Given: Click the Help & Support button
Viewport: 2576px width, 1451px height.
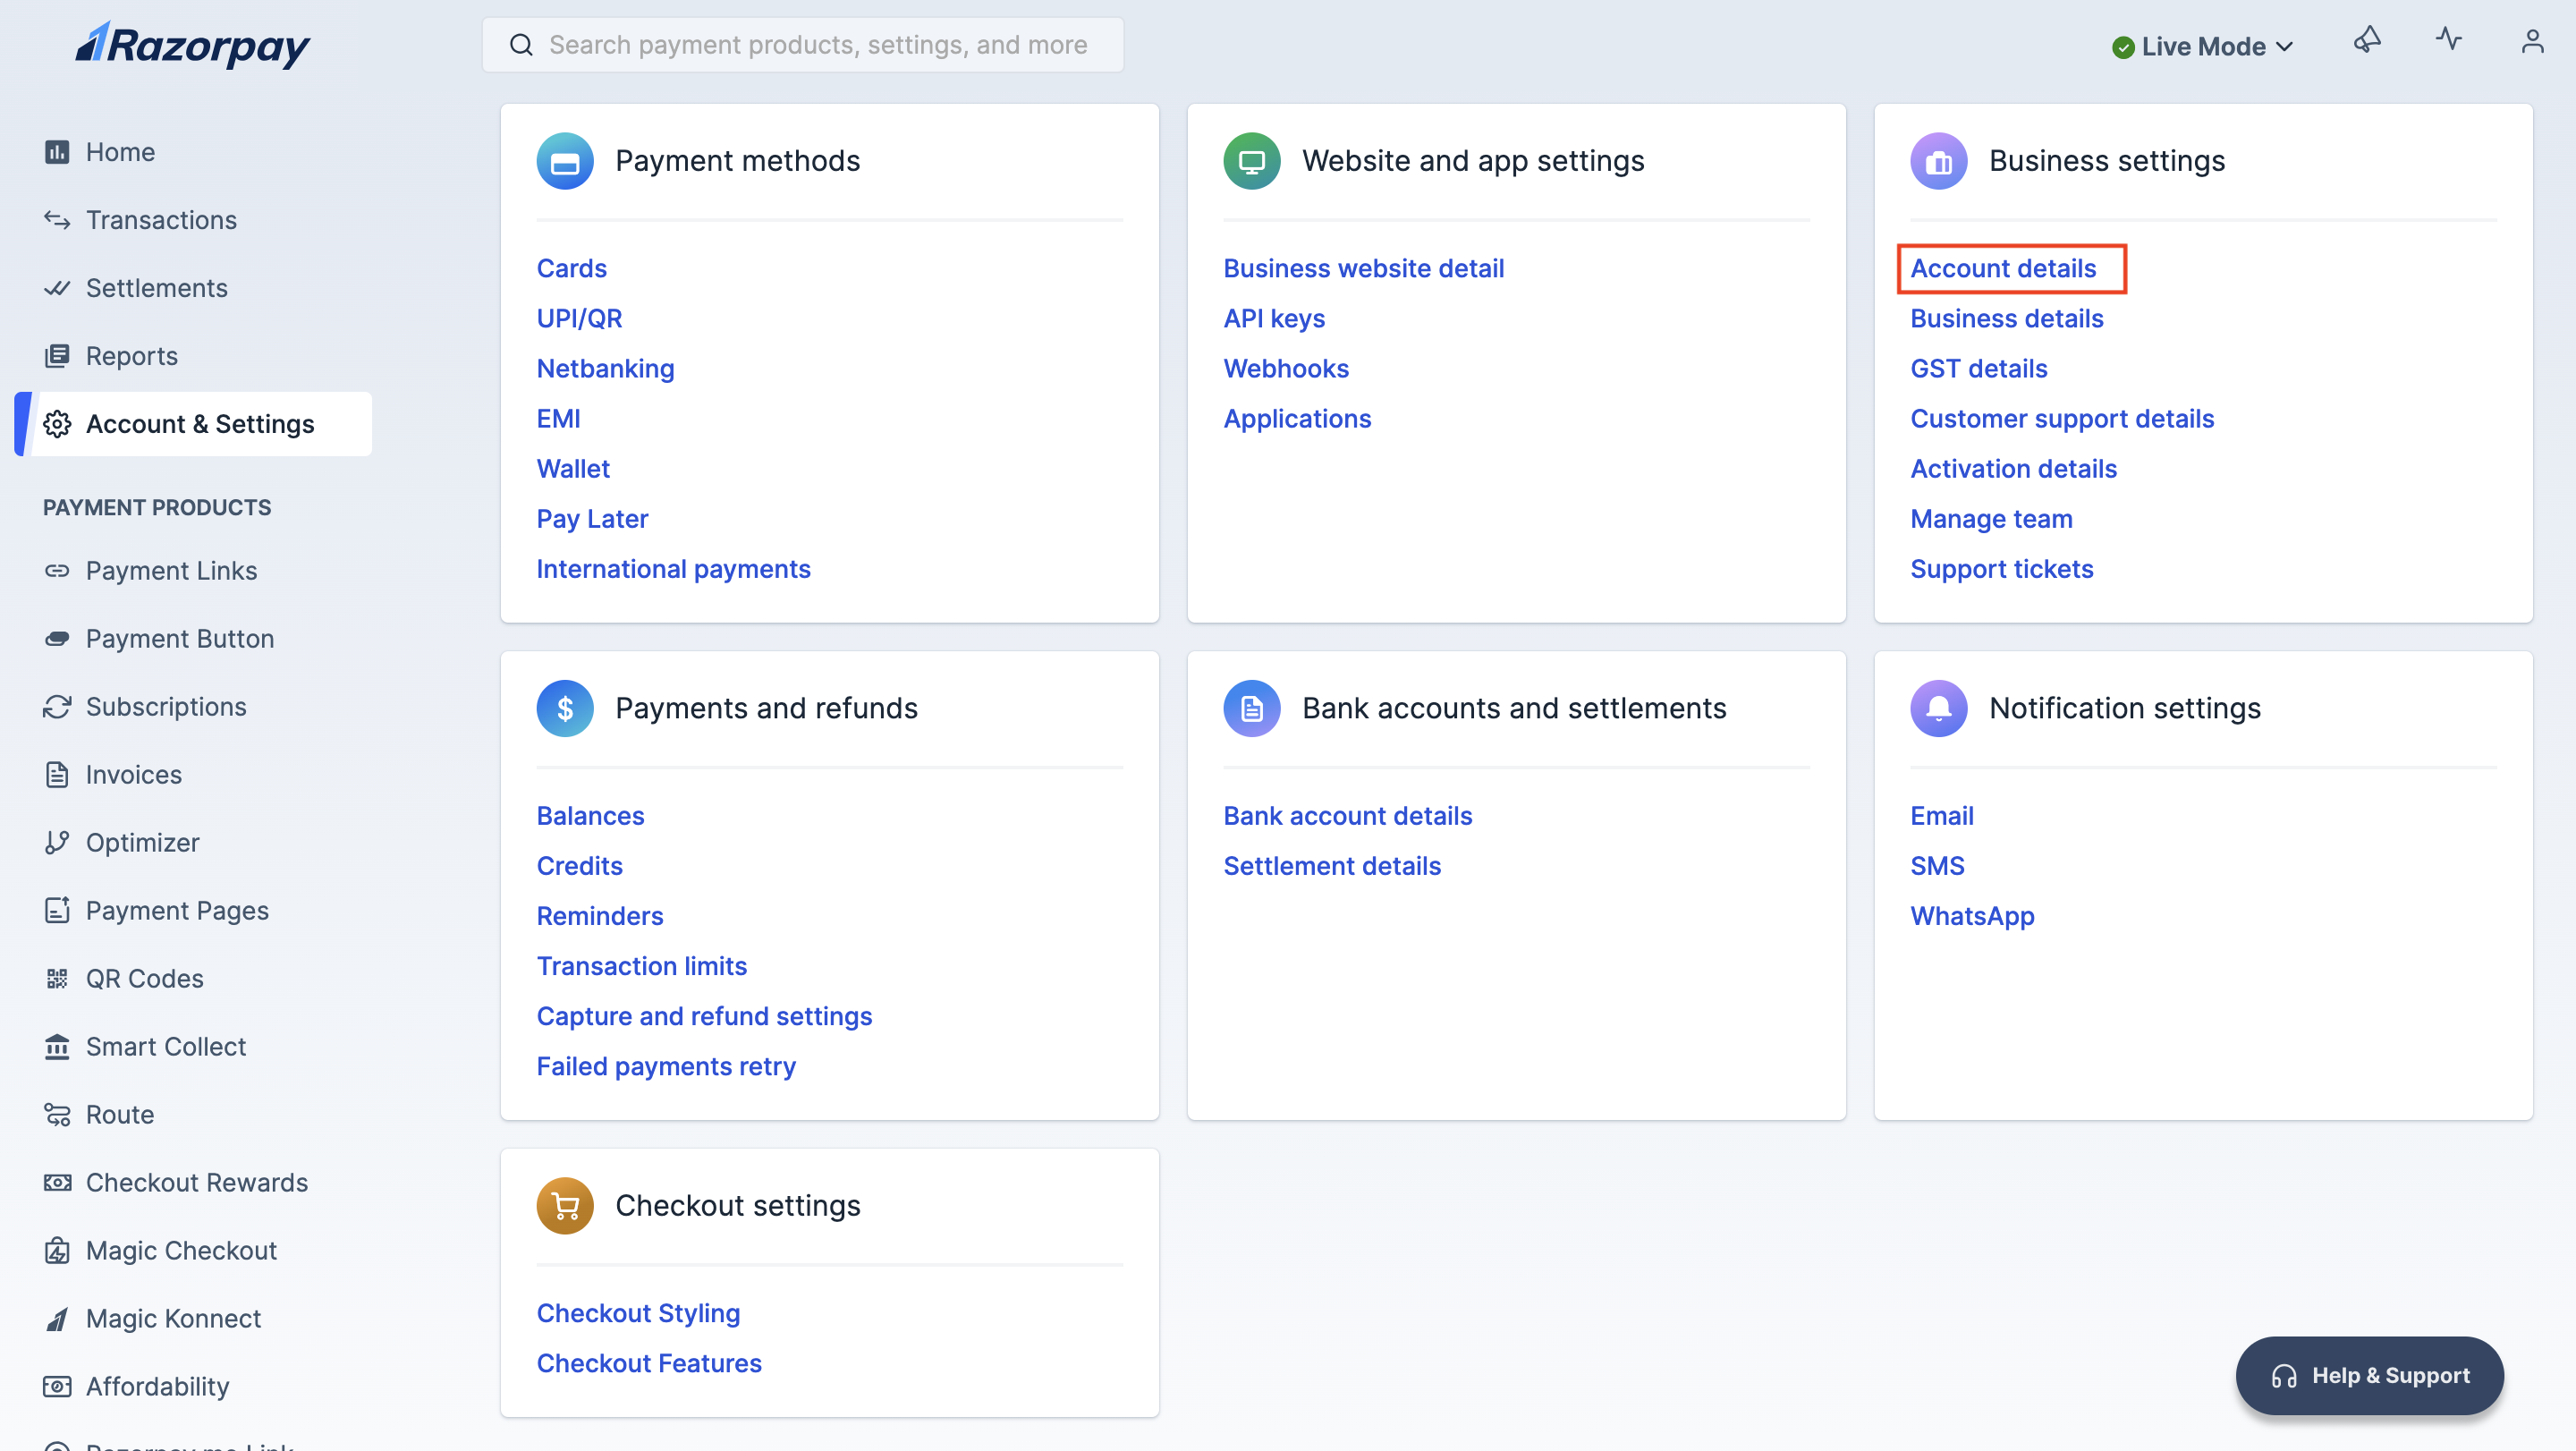Looking at the screenshot, I should 2370,1376.
